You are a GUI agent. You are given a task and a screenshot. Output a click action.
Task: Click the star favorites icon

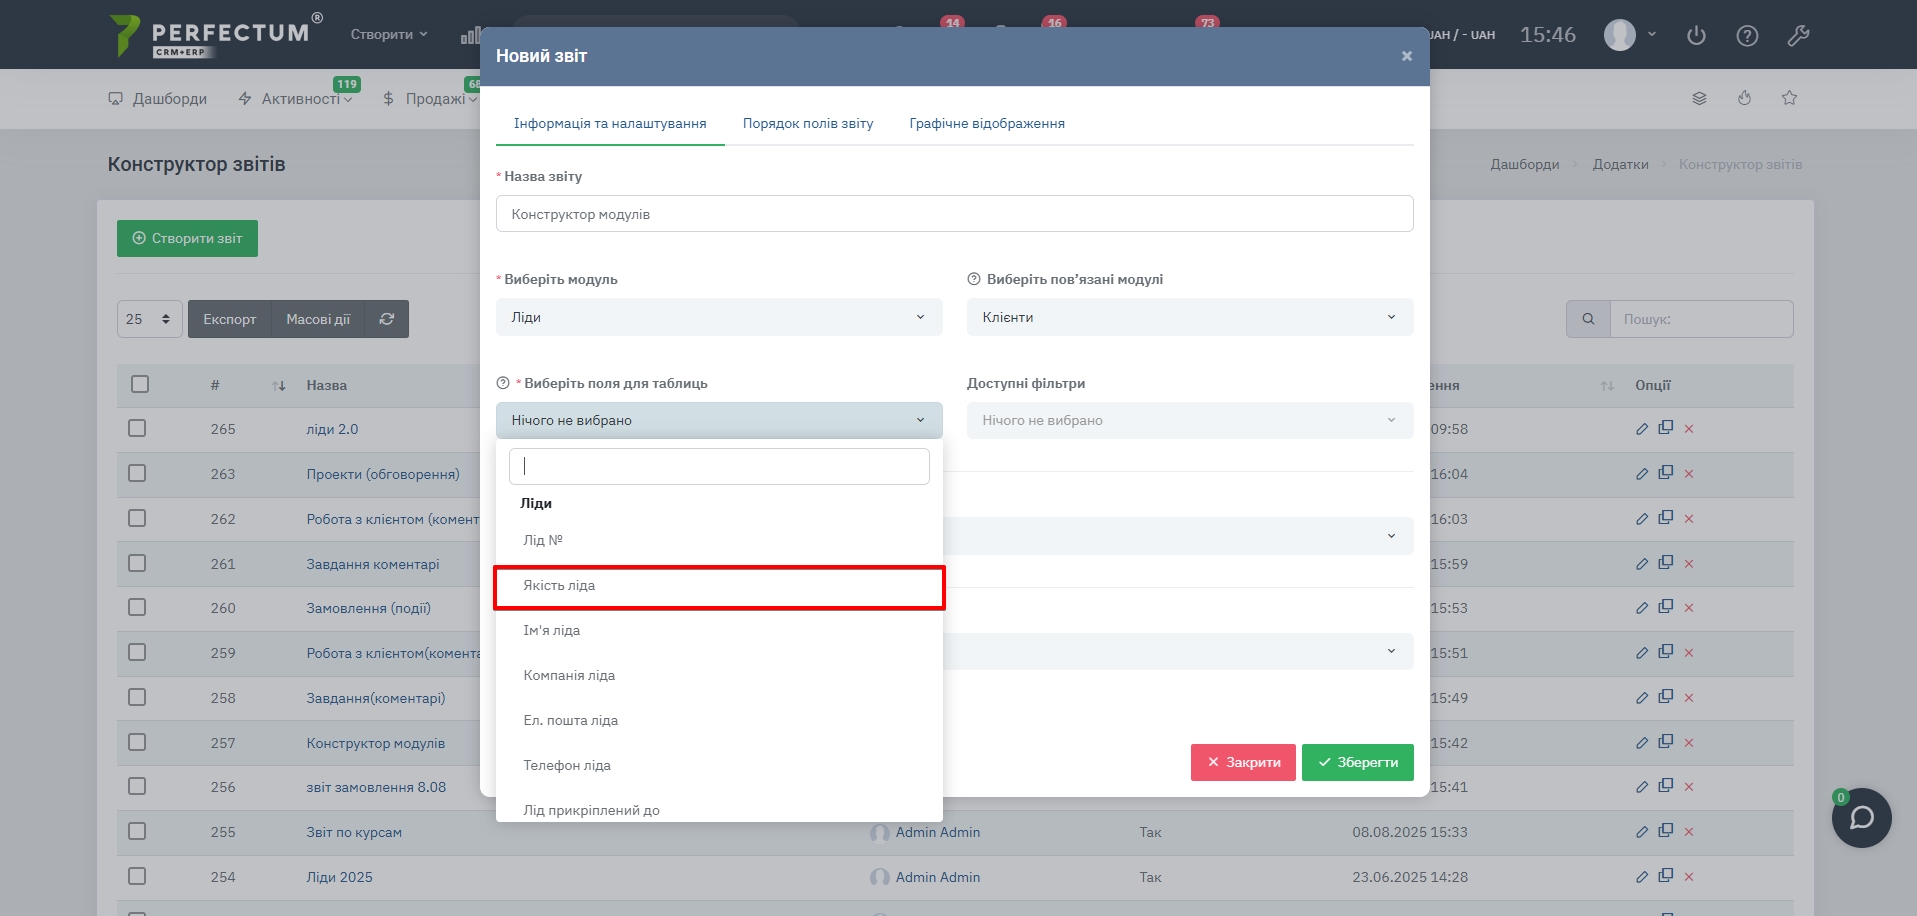1789,98
